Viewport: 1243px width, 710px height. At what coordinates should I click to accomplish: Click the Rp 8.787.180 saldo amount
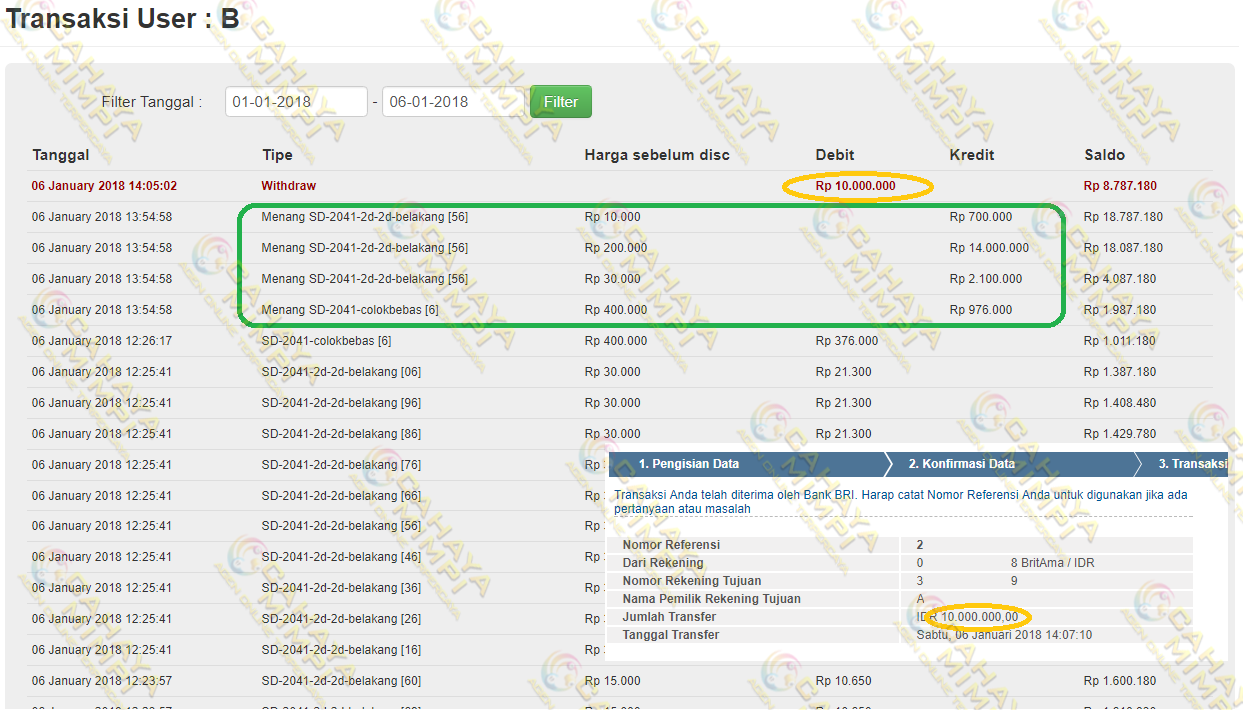pyautogui.click(x=1120, y=186)
